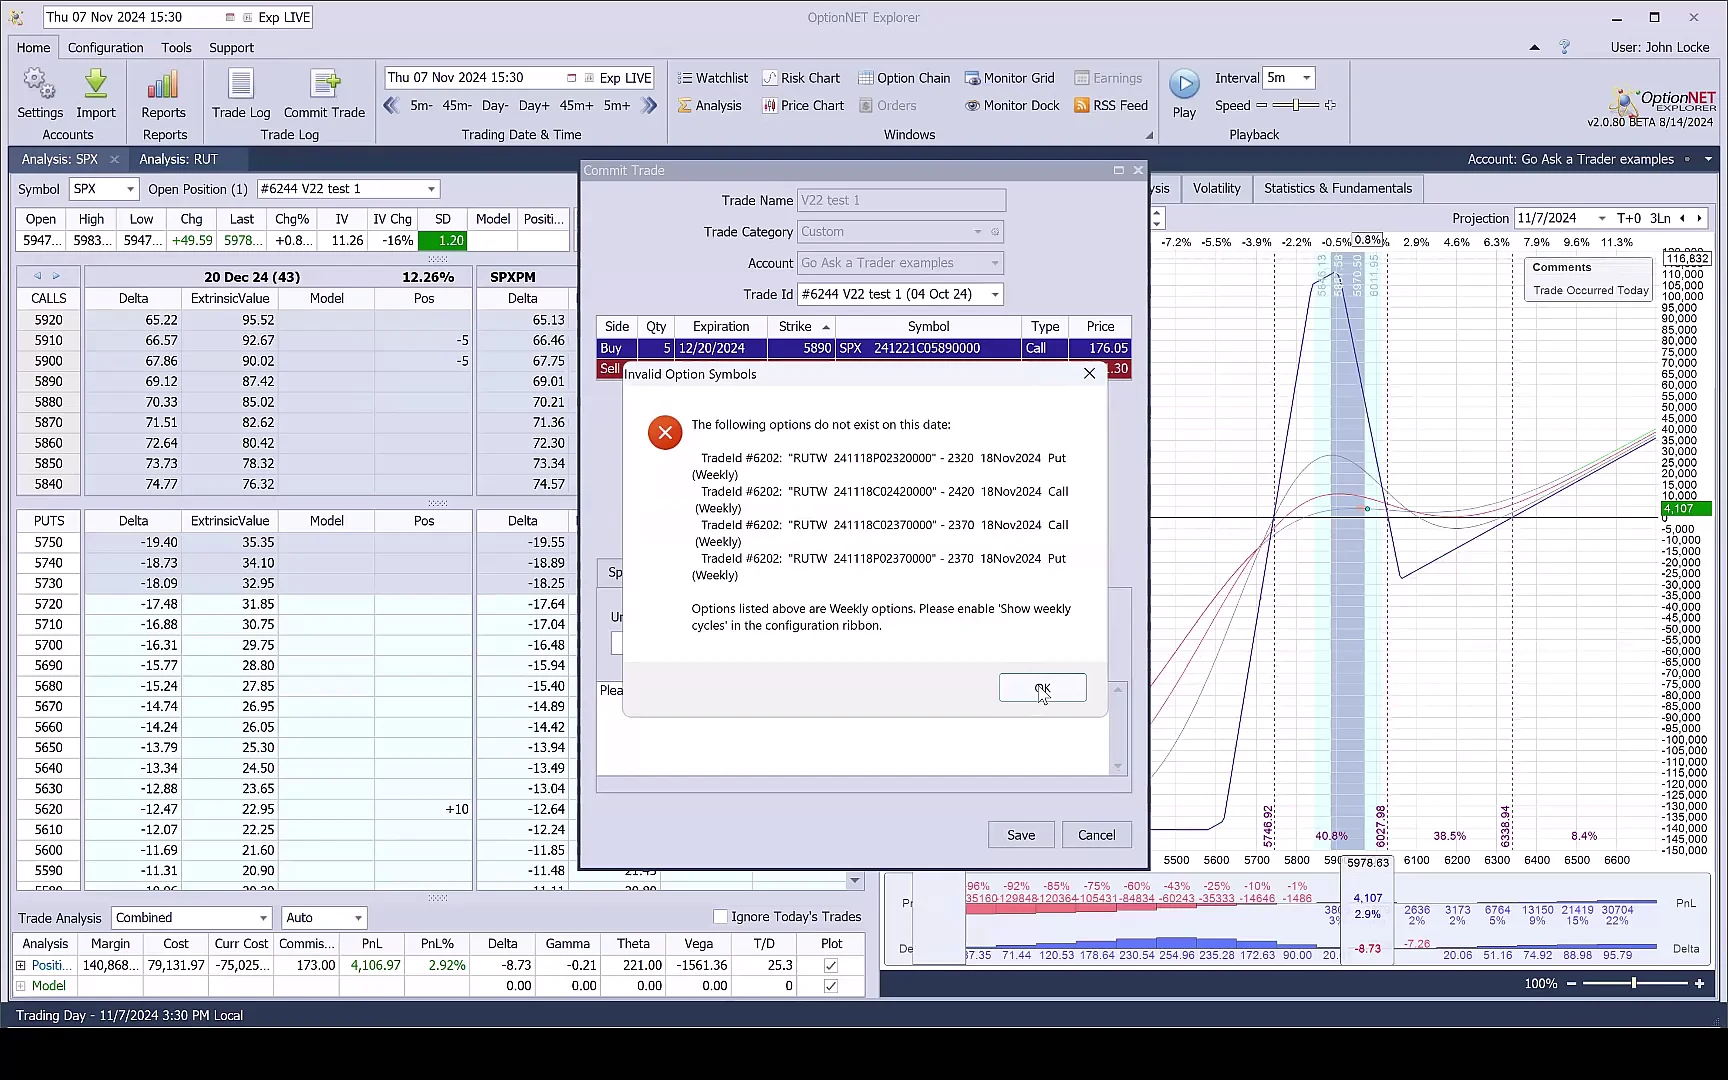Open the Price Chart window
Viewport: 1728px width, 1080px height.
coord(803,105)
